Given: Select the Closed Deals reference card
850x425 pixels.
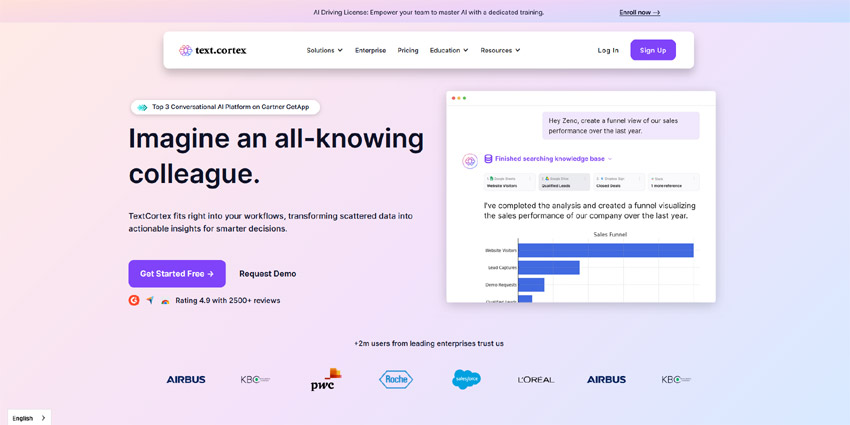Looking at the screenshot, I should click(x=619, y=182).
